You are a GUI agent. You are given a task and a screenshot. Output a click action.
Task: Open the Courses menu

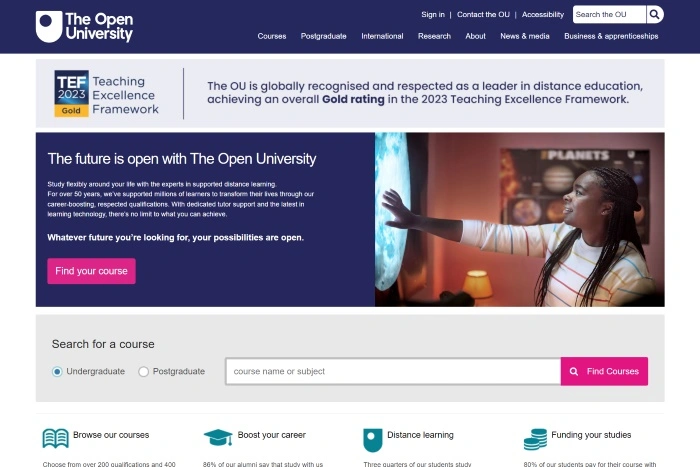pos(272,36)
